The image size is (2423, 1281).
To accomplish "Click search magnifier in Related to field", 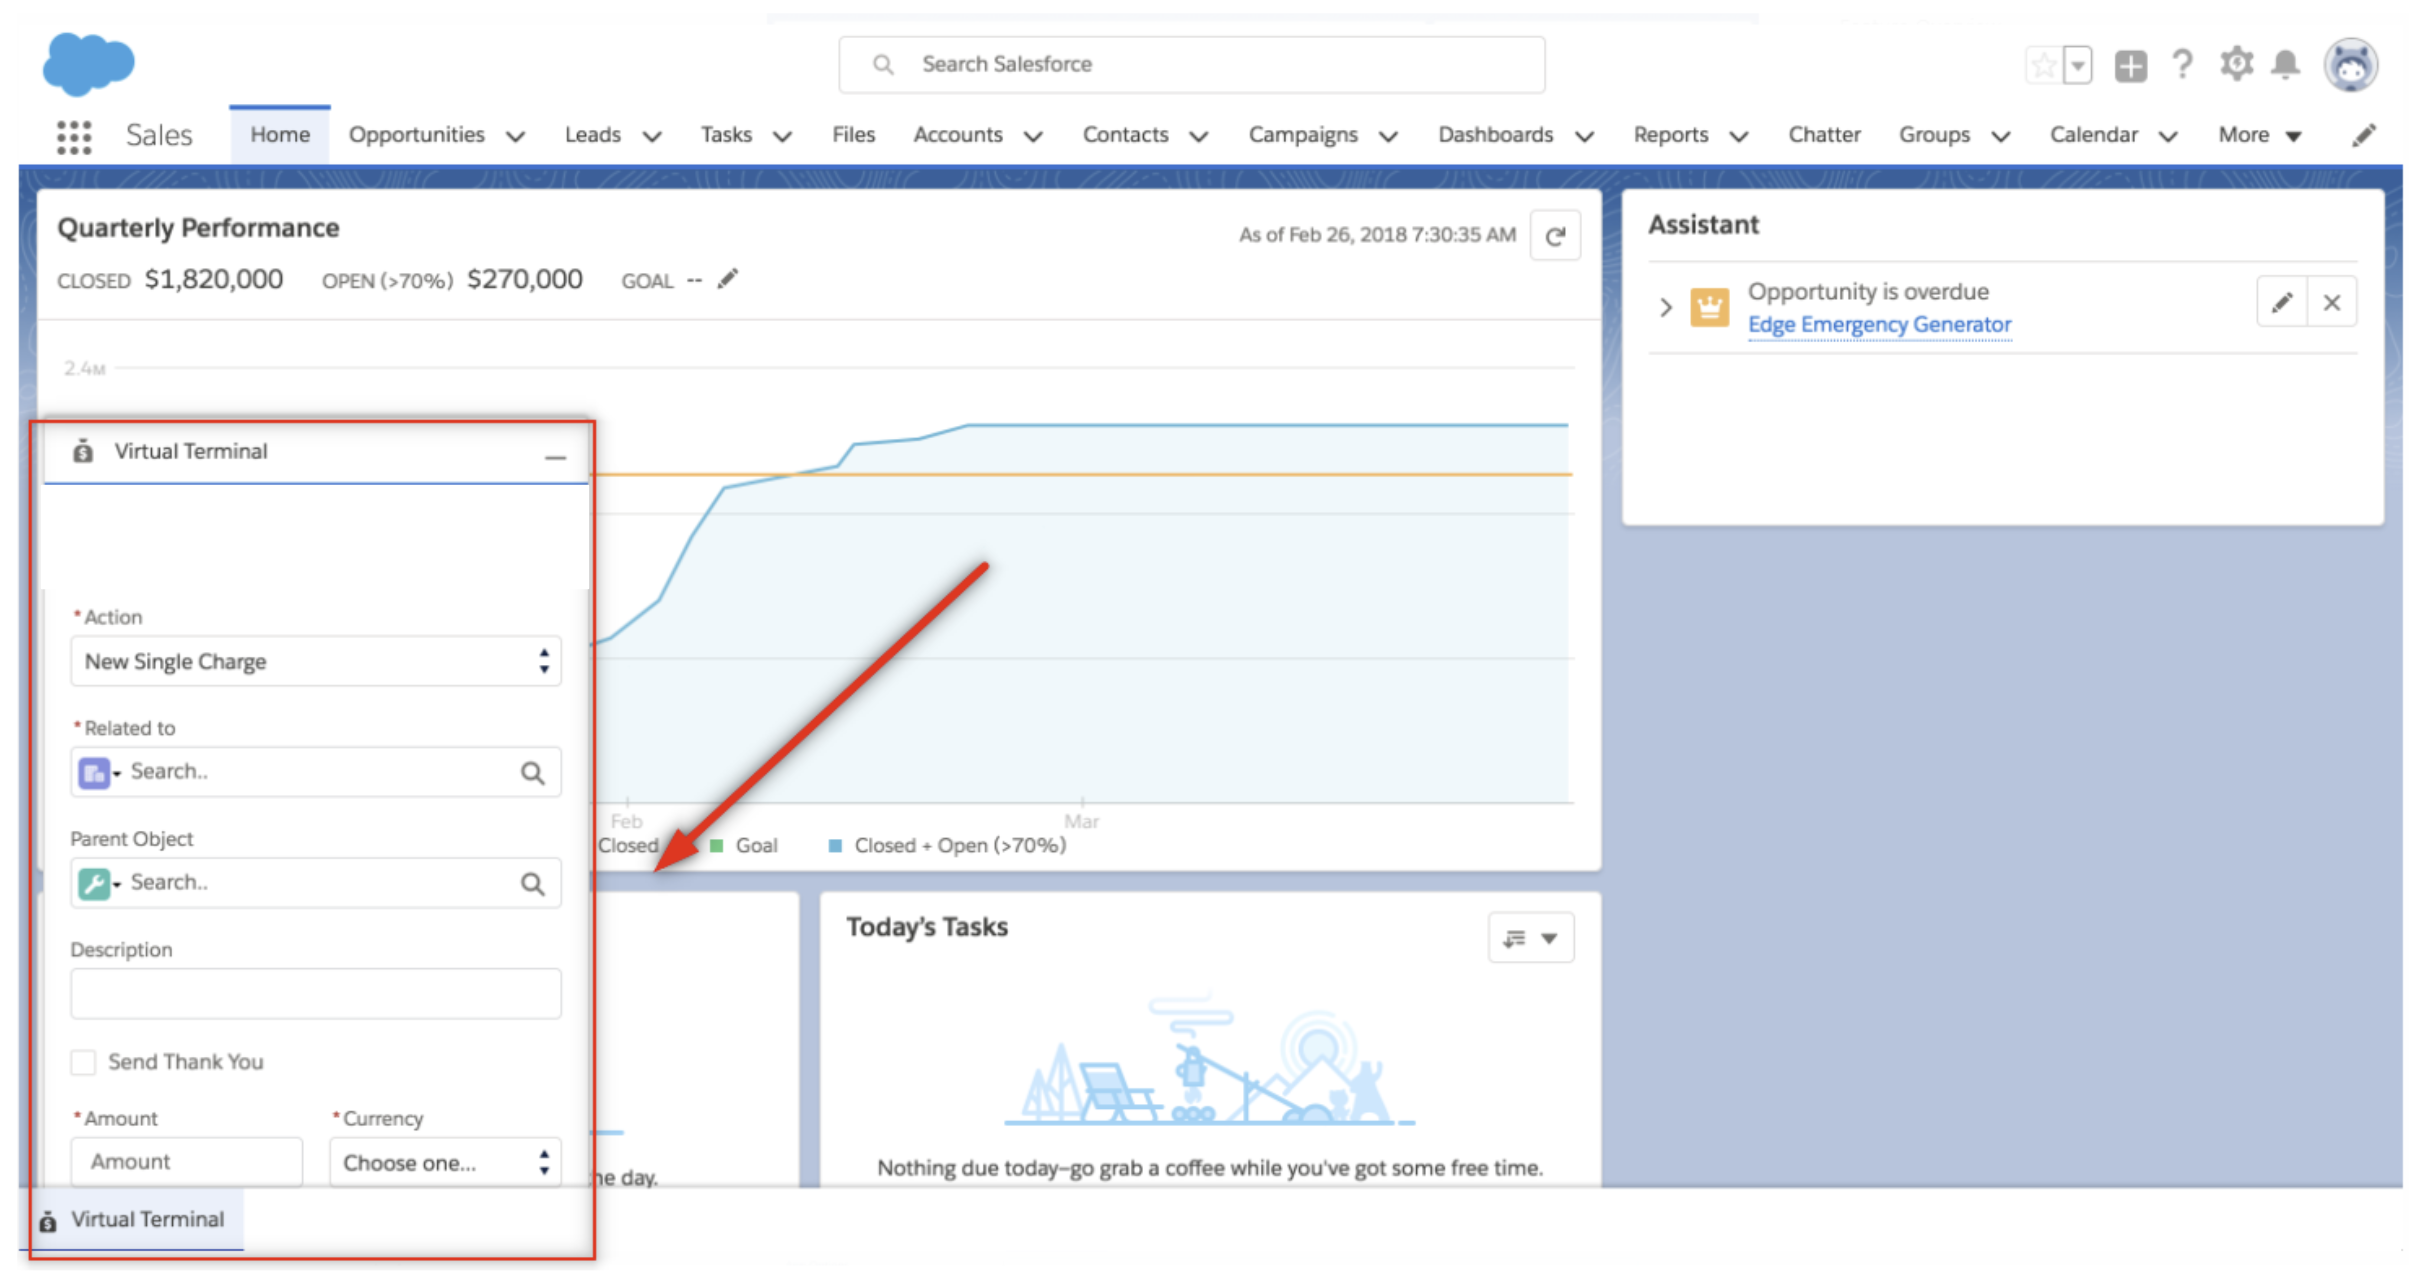I will click(532, 772).
